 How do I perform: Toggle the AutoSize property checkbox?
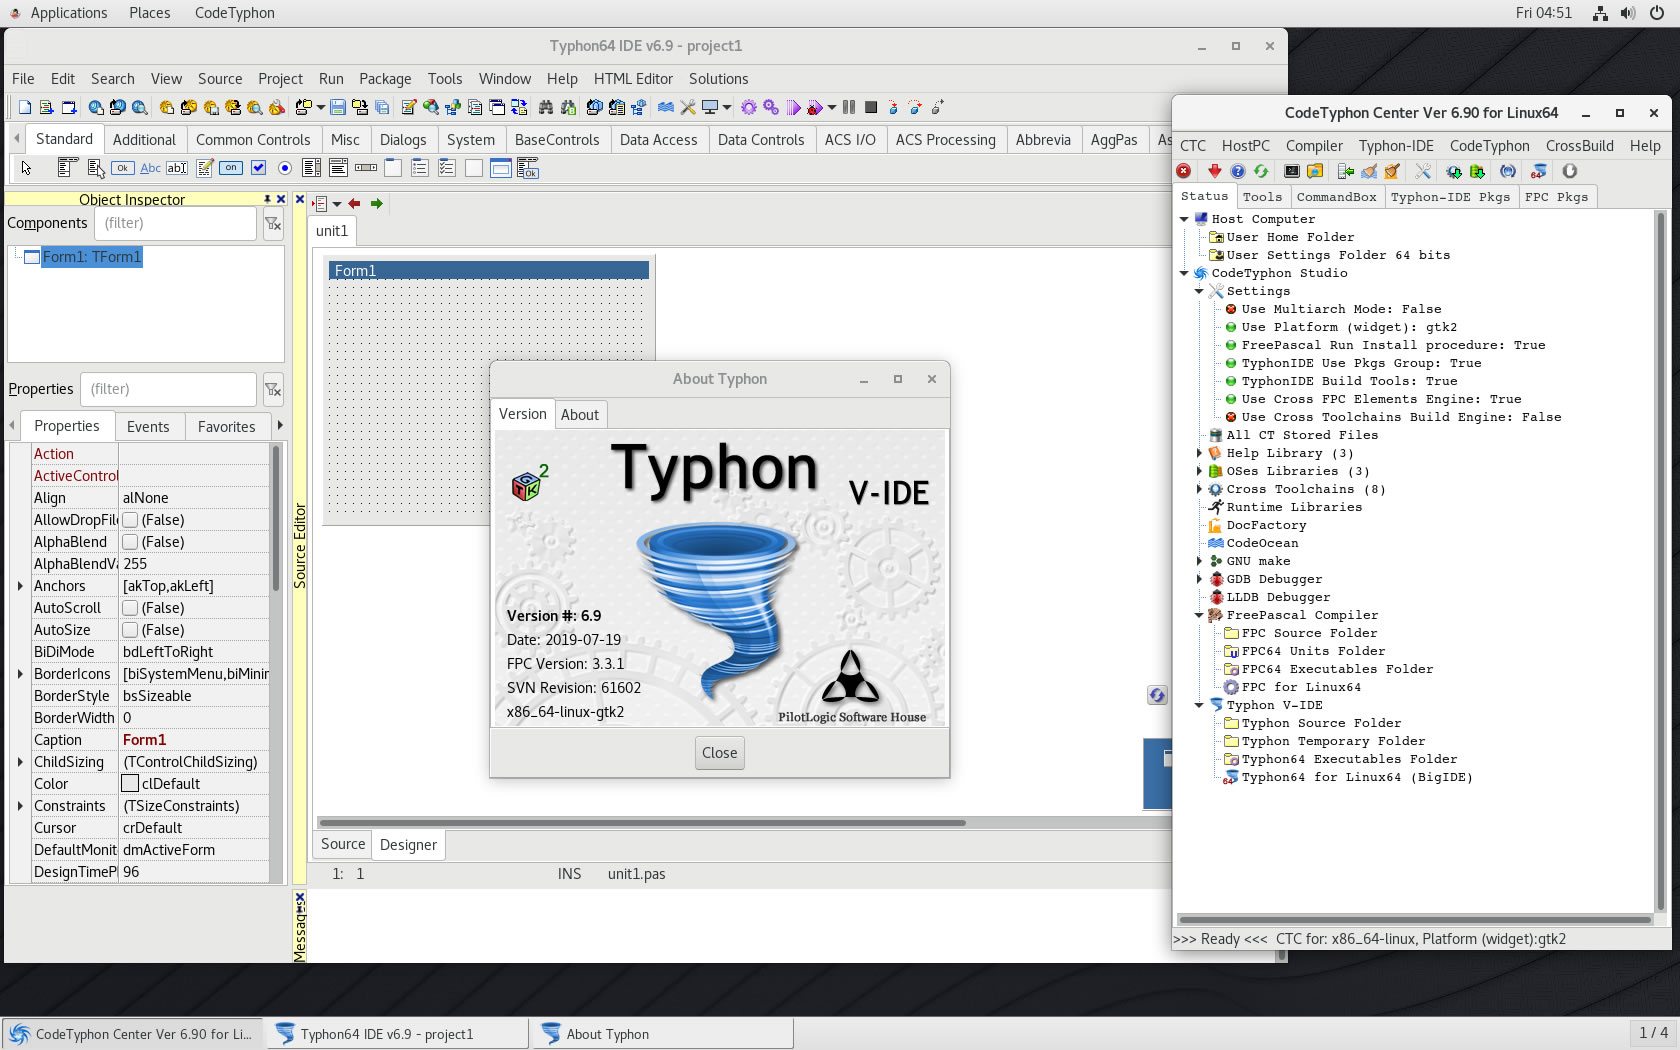[130, 630]
